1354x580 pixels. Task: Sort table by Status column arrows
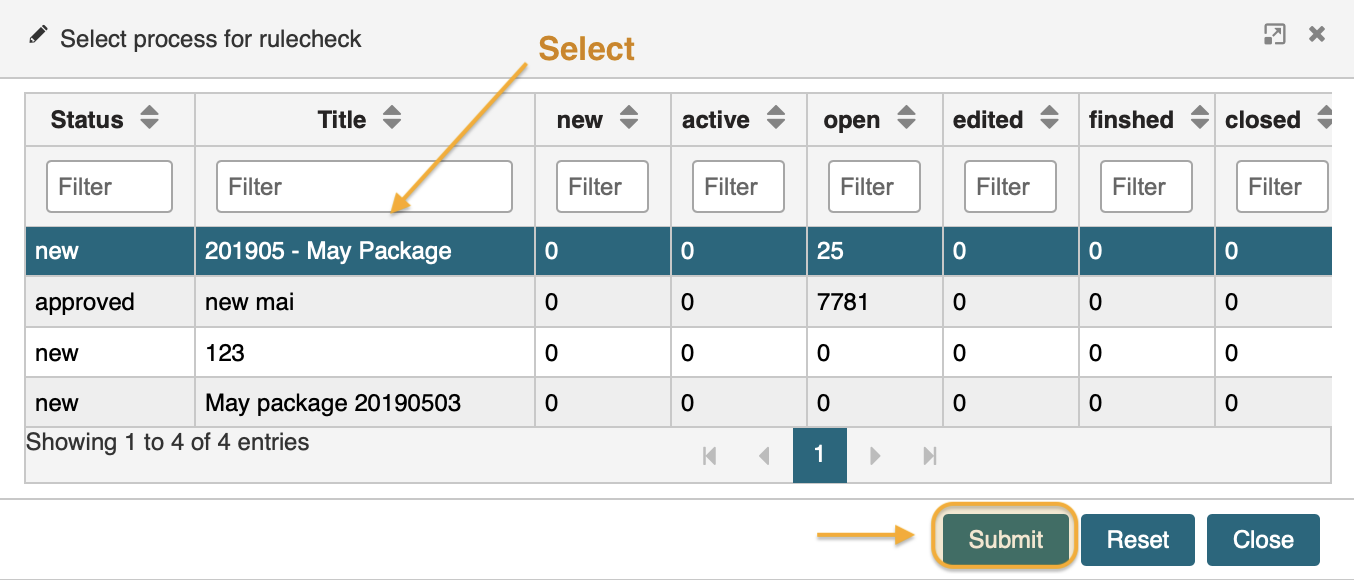[x=149, y=119]
